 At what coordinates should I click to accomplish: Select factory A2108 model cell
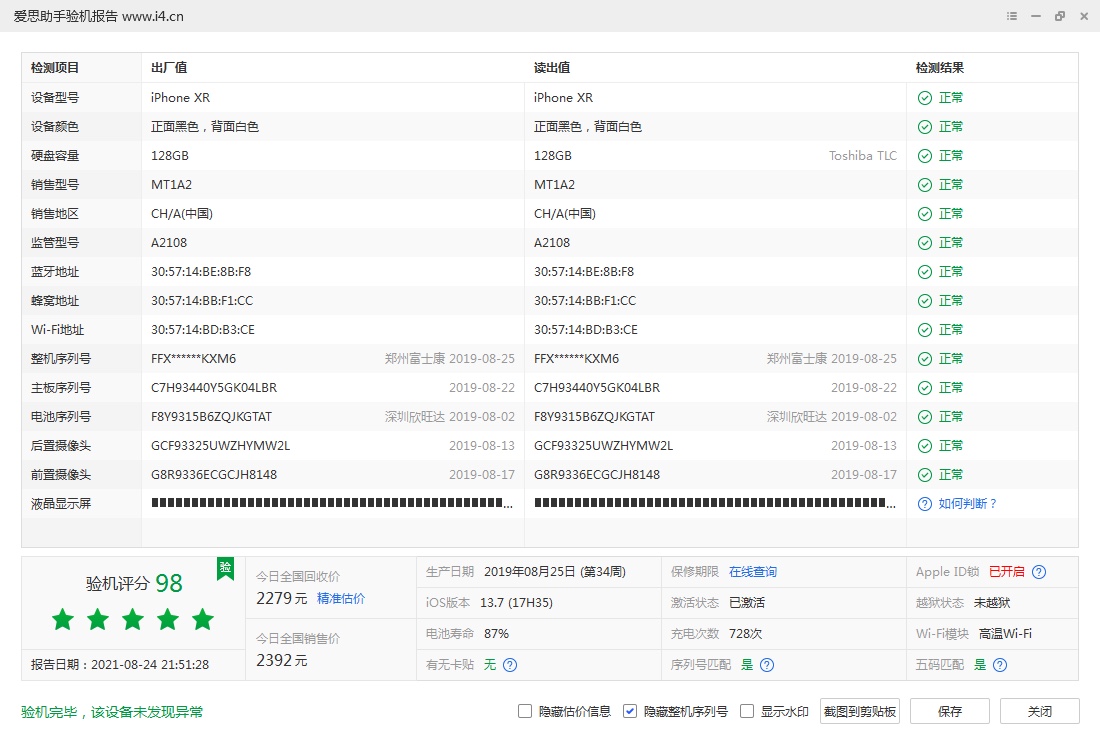click(169, 243)
